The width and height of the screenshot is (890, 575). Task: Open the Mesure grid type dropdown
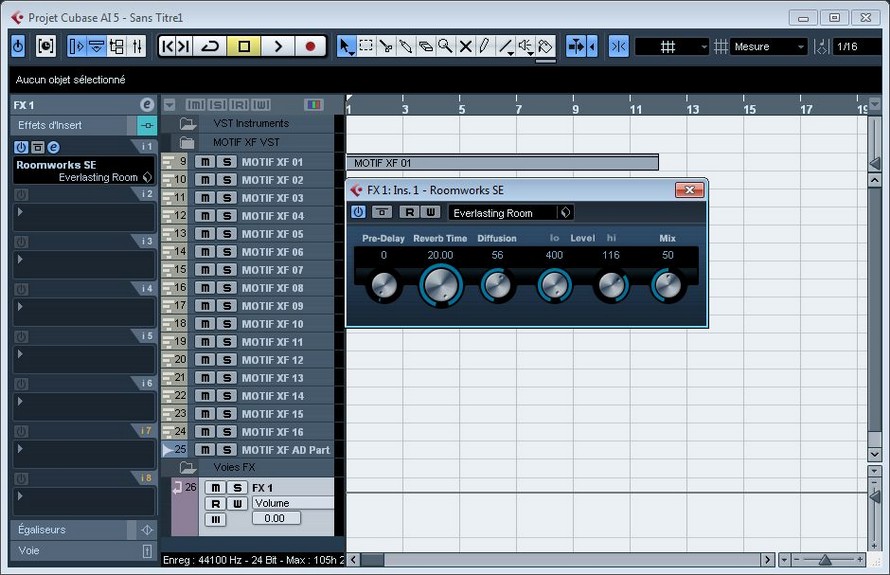tap(768, 47)
